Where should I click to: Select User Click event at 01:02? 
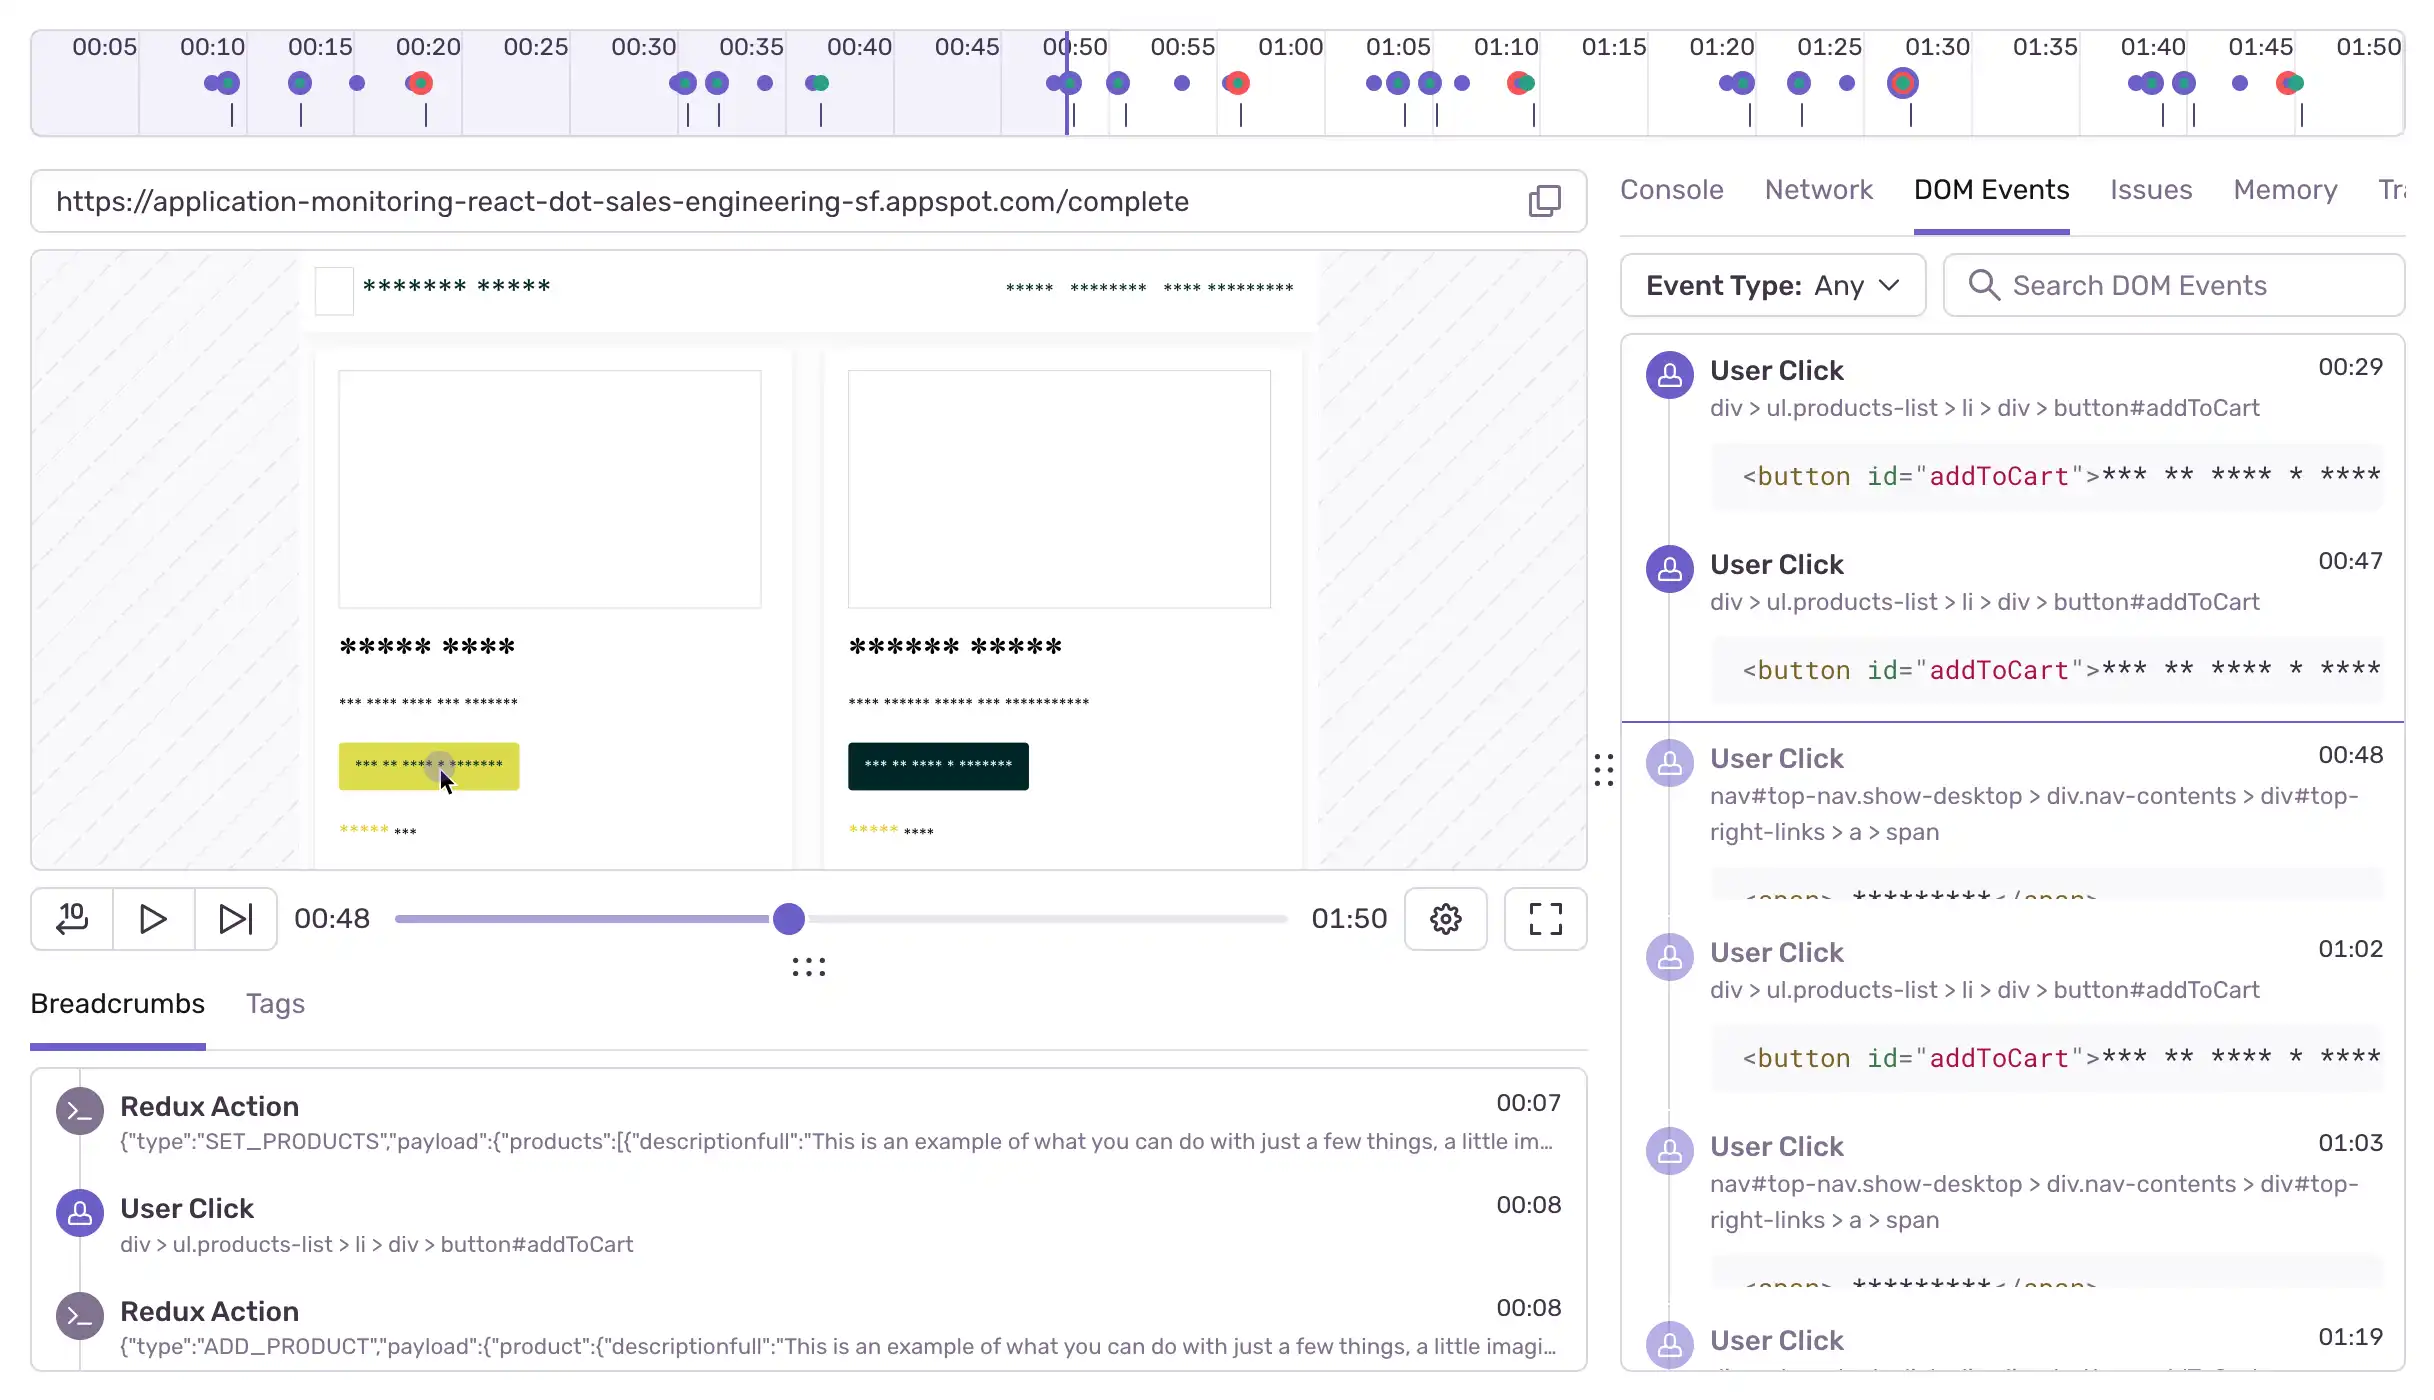(1776, 953)
